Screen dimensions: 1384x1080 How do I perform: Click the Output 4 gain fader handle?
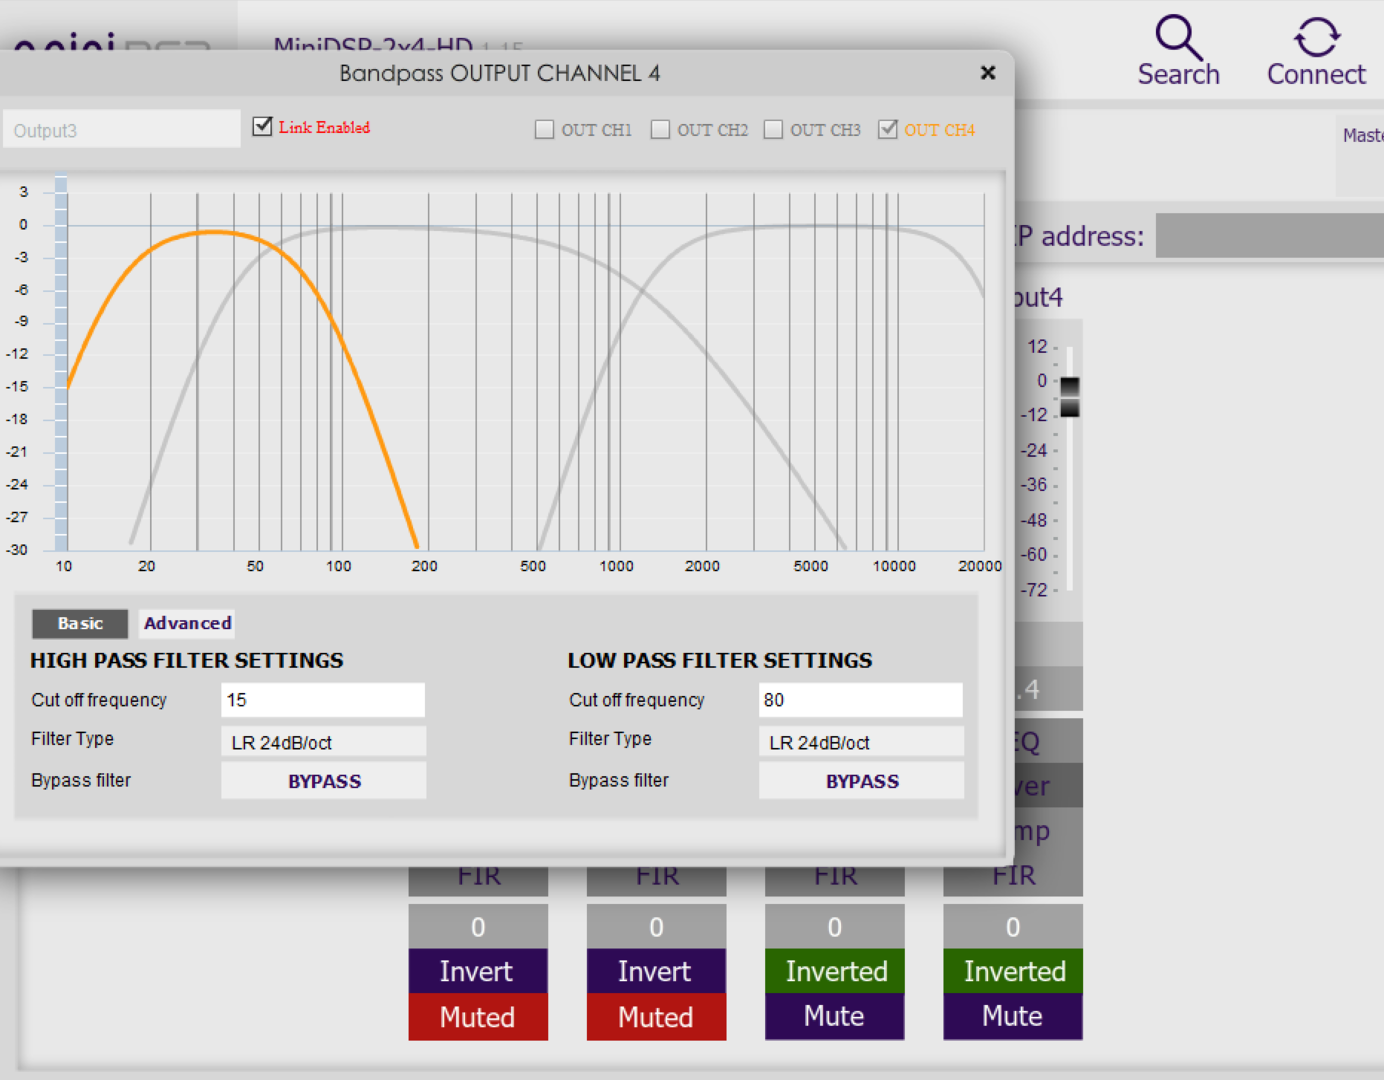(x=1069, y=396)
